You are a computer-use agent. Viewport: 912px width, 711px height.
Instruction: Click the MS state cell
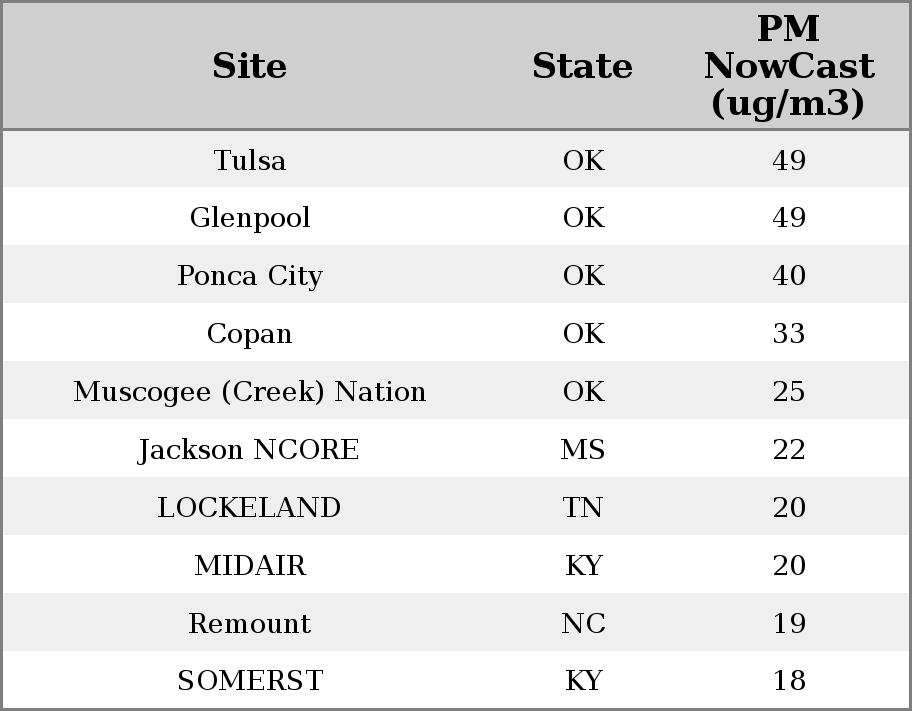click(583, 450)
